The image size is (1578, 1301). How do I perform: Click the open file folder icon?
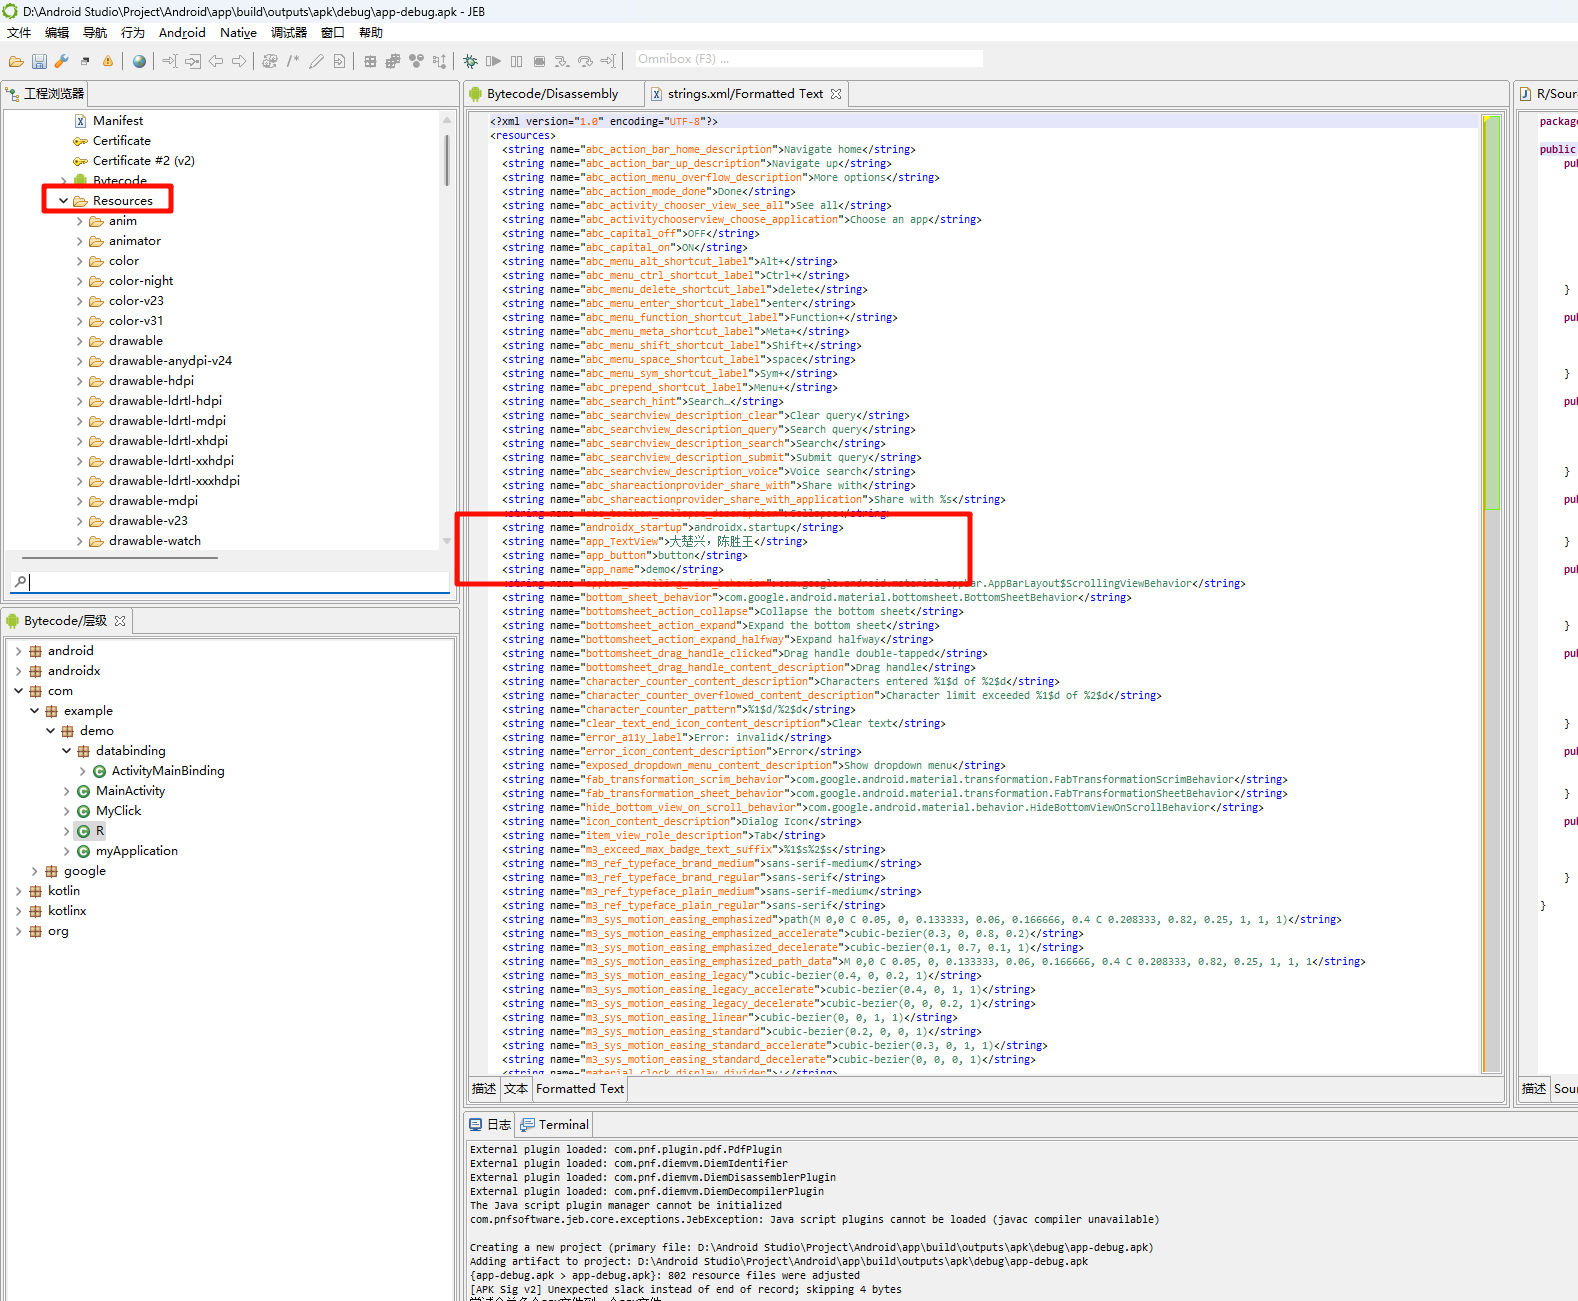pyautogui.click(x=16, y=62)
